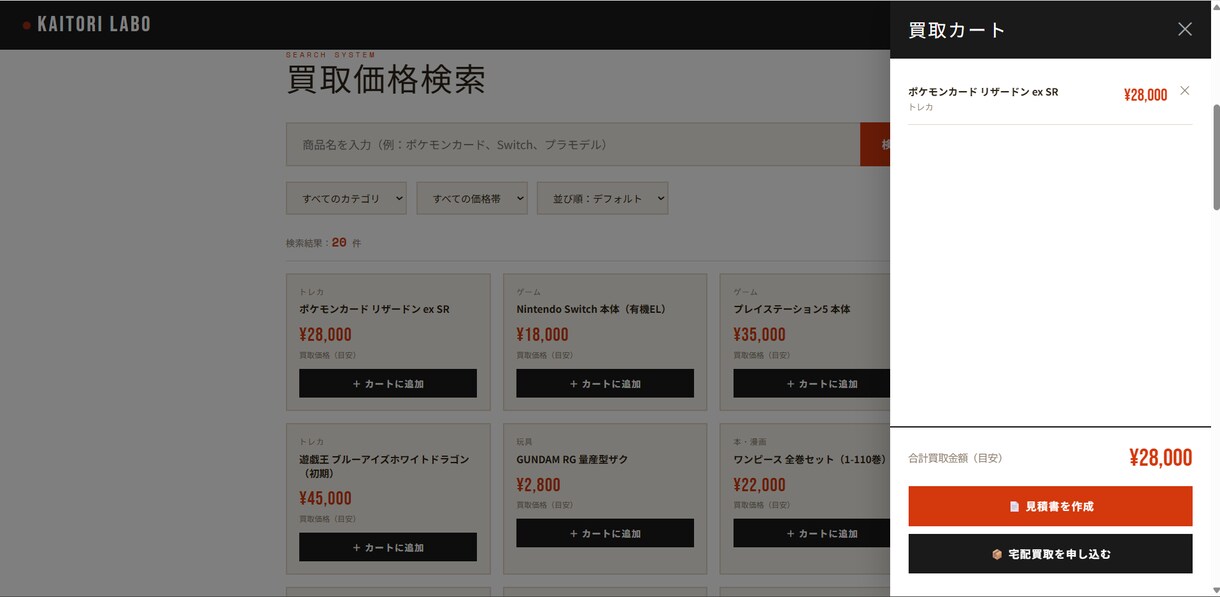Click the ¥18,000 price on Nintendo Switch
The height and width of the screenshot is (597, 1220).
coord(542,334)
